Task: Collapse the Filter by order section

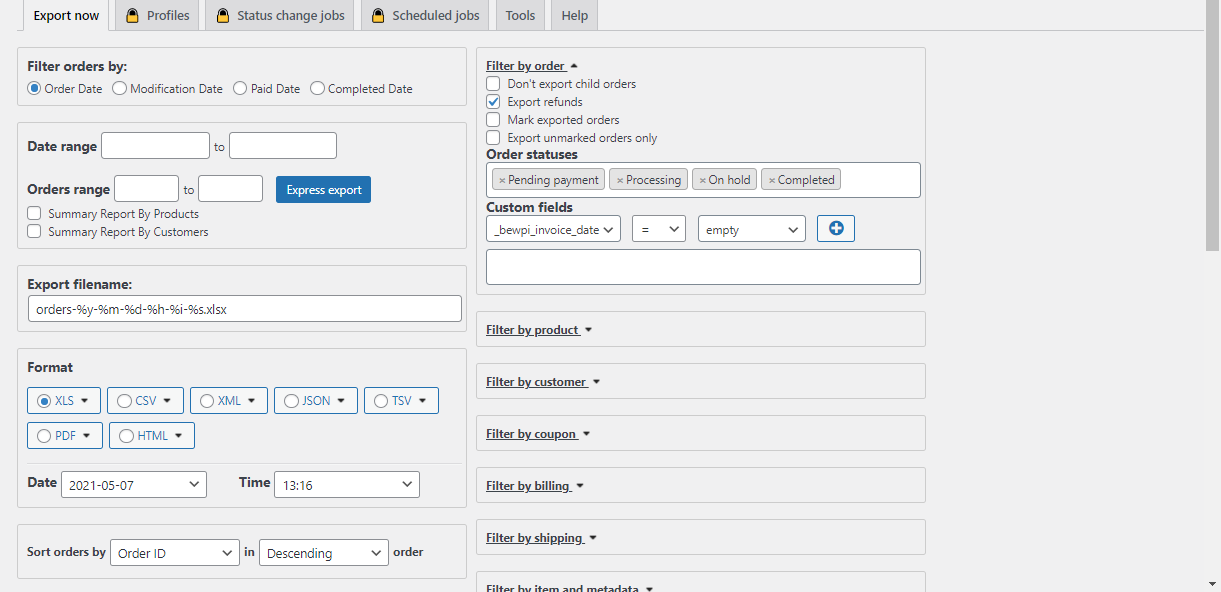Action: (x=532, y=66)
